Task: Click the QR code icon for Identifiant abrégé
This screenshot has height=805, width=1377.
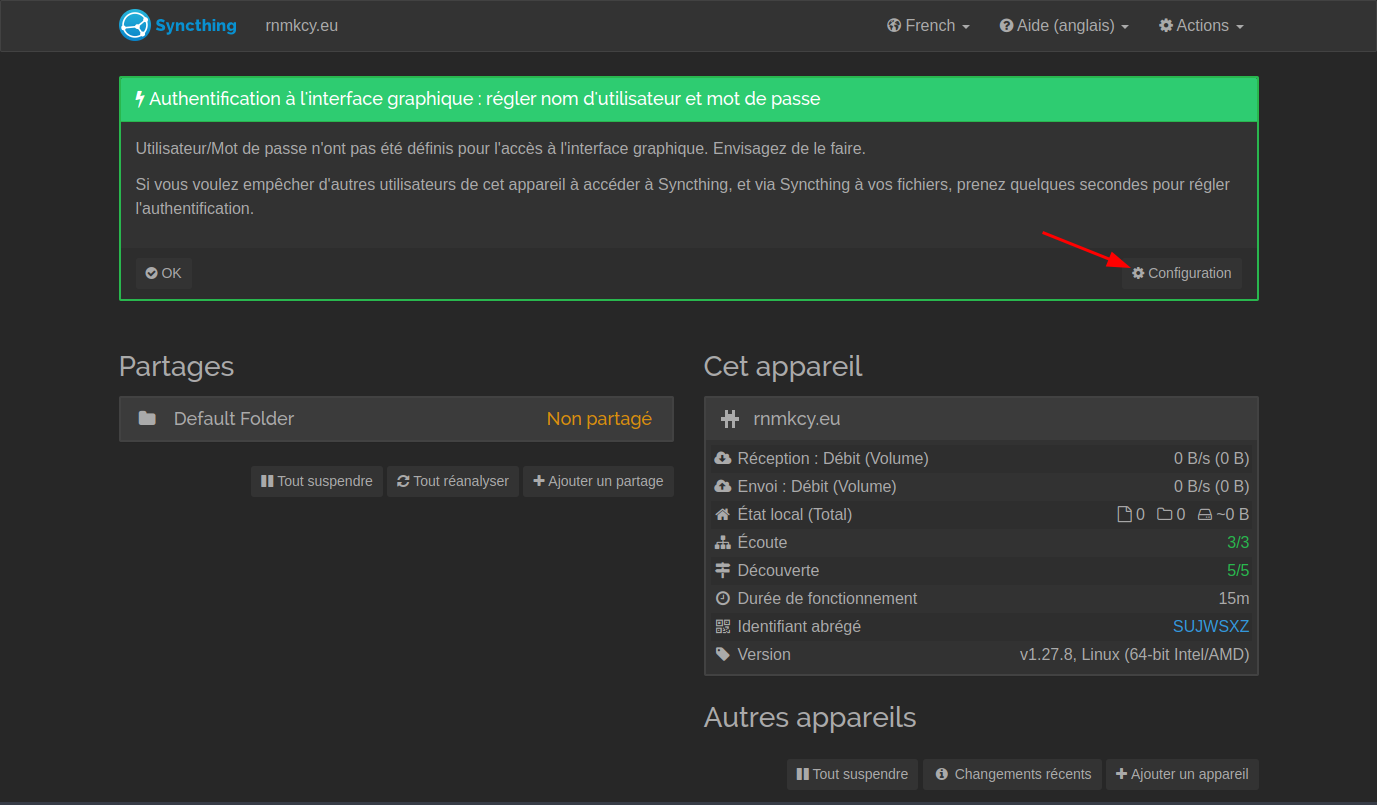Action: pyautogui.click(x=723, y=626)
